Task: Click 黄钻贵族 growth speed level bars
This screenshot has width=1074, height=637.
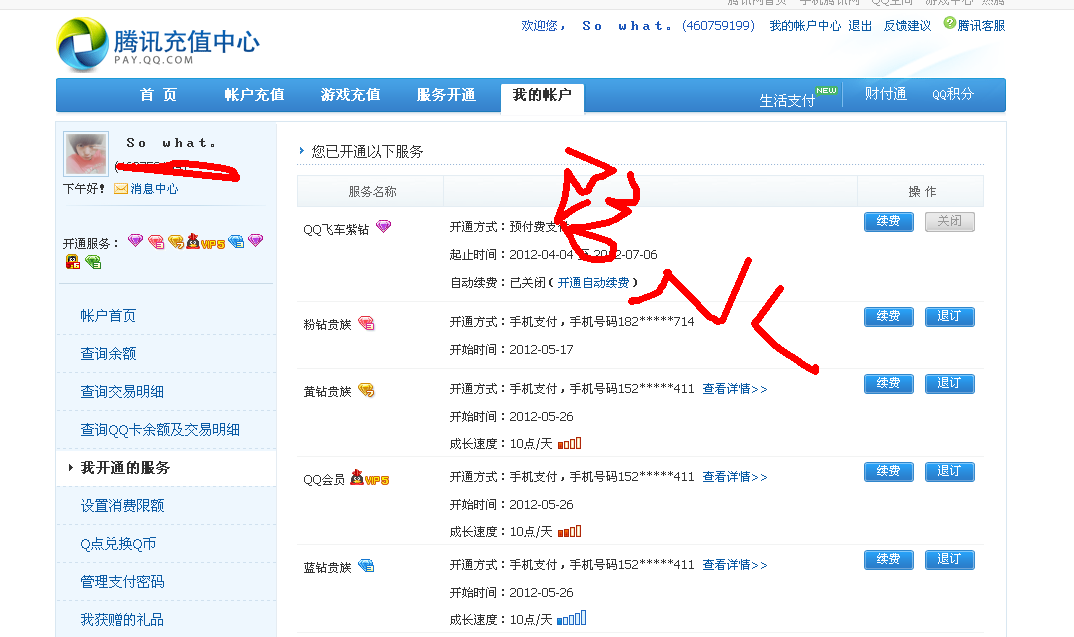Action: 569,443
